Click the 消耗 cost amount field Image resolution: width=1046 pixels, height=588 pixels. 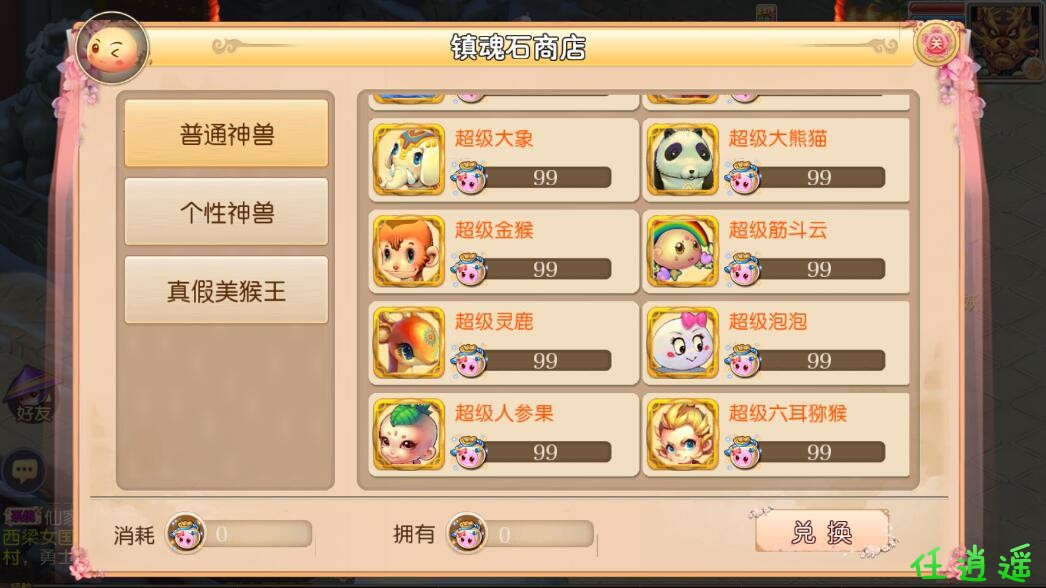pos(240,534)
